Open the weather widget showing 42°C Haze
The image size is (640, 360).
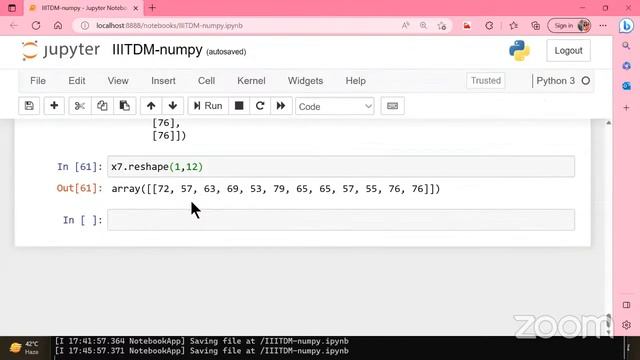[x=24, y=348]
